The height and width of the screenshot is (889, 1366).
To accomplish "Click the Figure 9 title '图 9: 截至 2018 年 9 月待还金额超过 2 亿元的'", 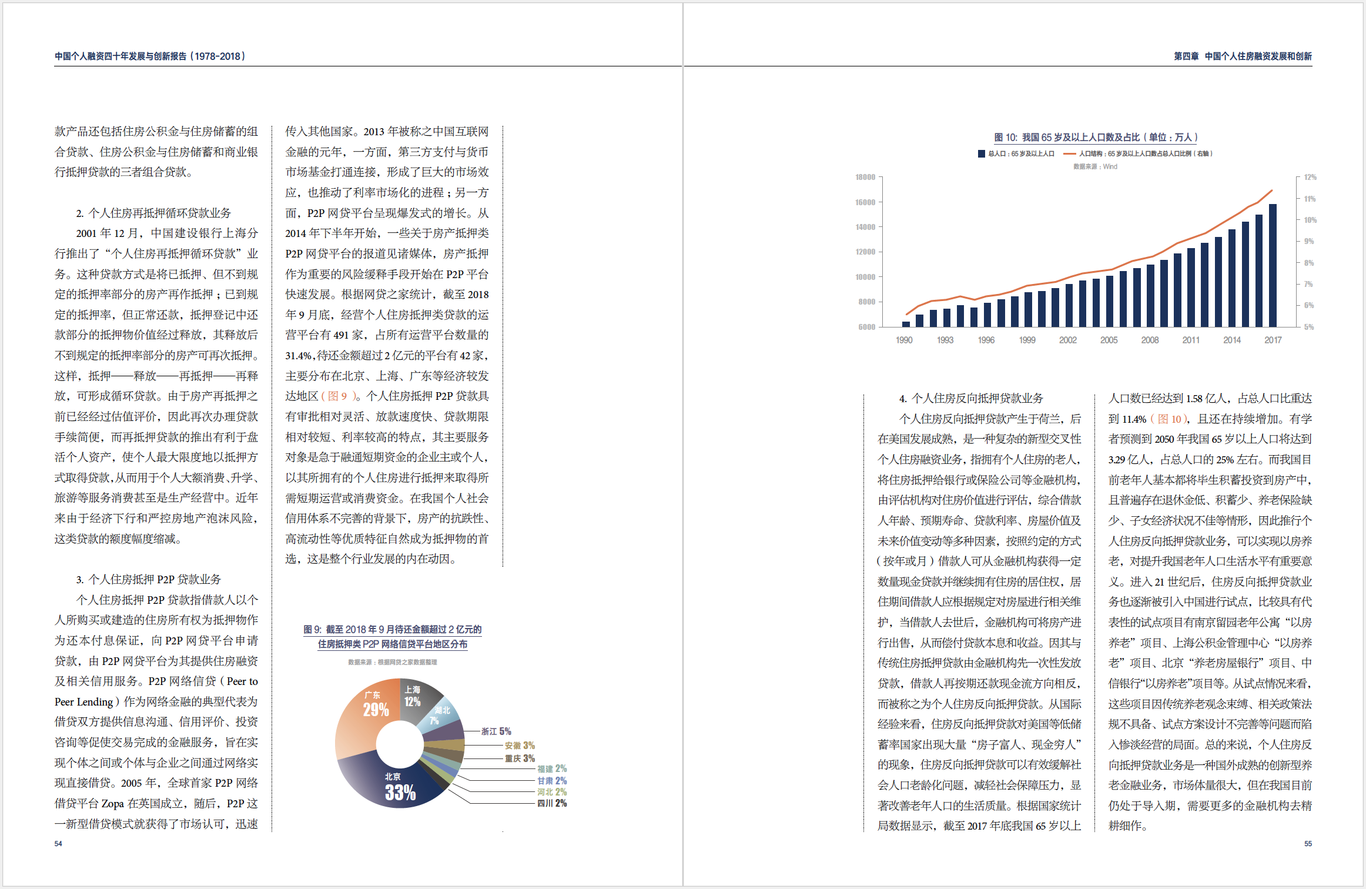I will pyautogui.click(x=392, y=630).
